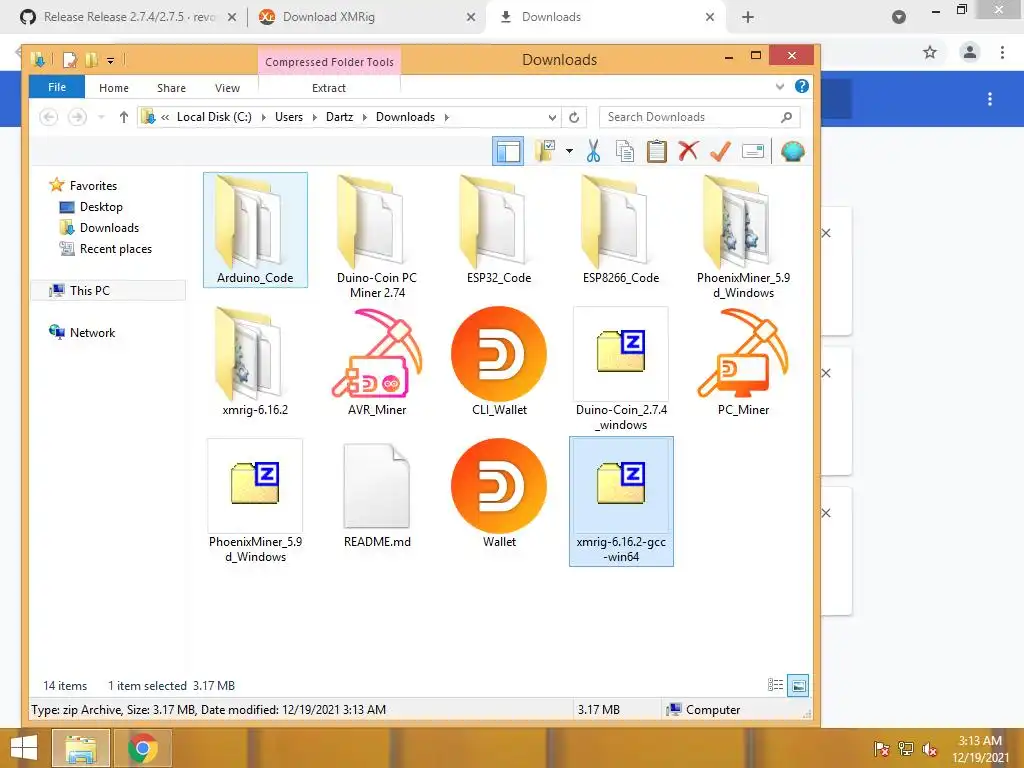
Task: Expand the Users breadcrumb arrow
Action: coord(314,118)
